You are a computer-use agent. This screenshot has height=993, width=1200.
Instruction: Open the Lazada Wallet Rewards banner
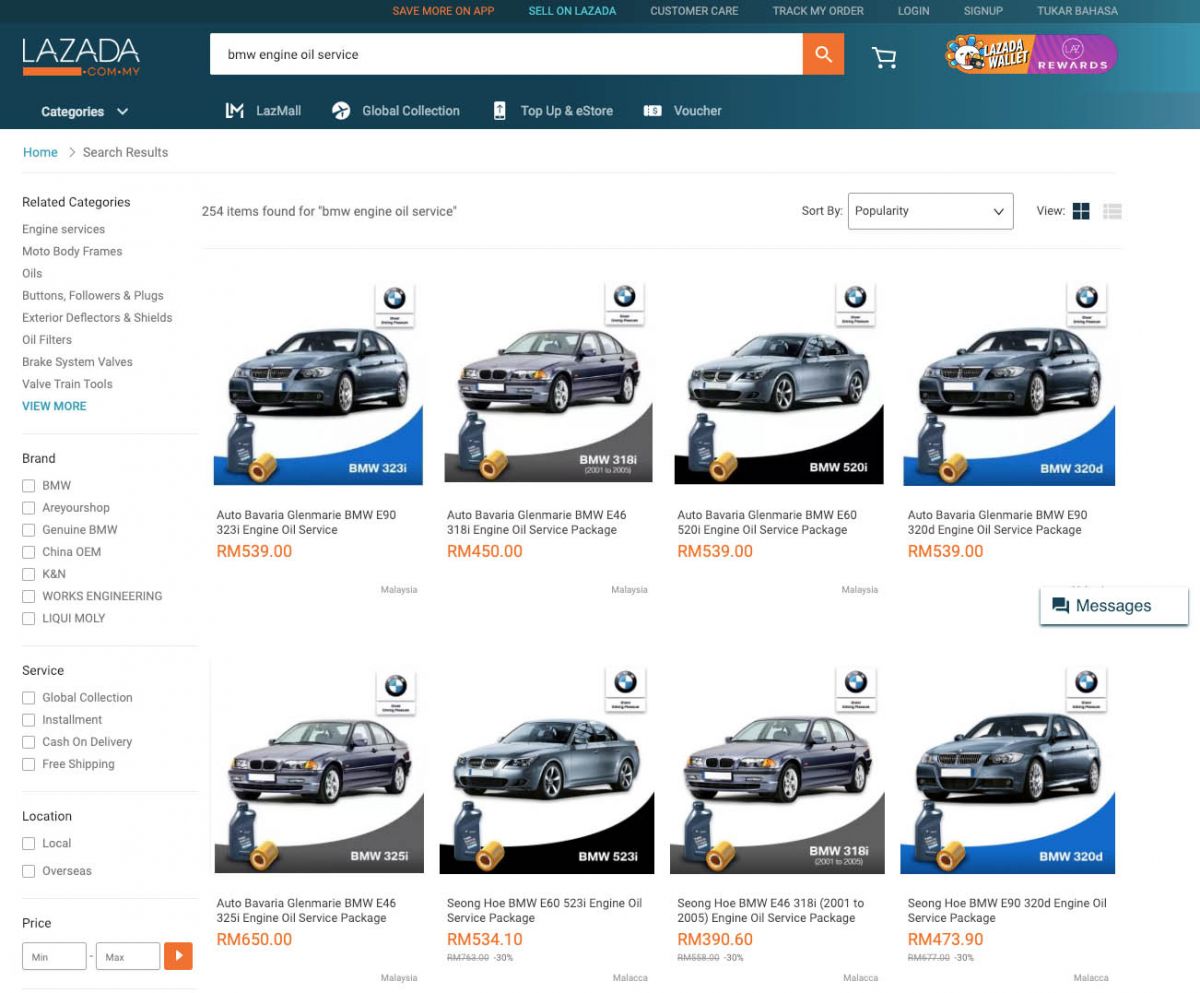pos(1031,54)
